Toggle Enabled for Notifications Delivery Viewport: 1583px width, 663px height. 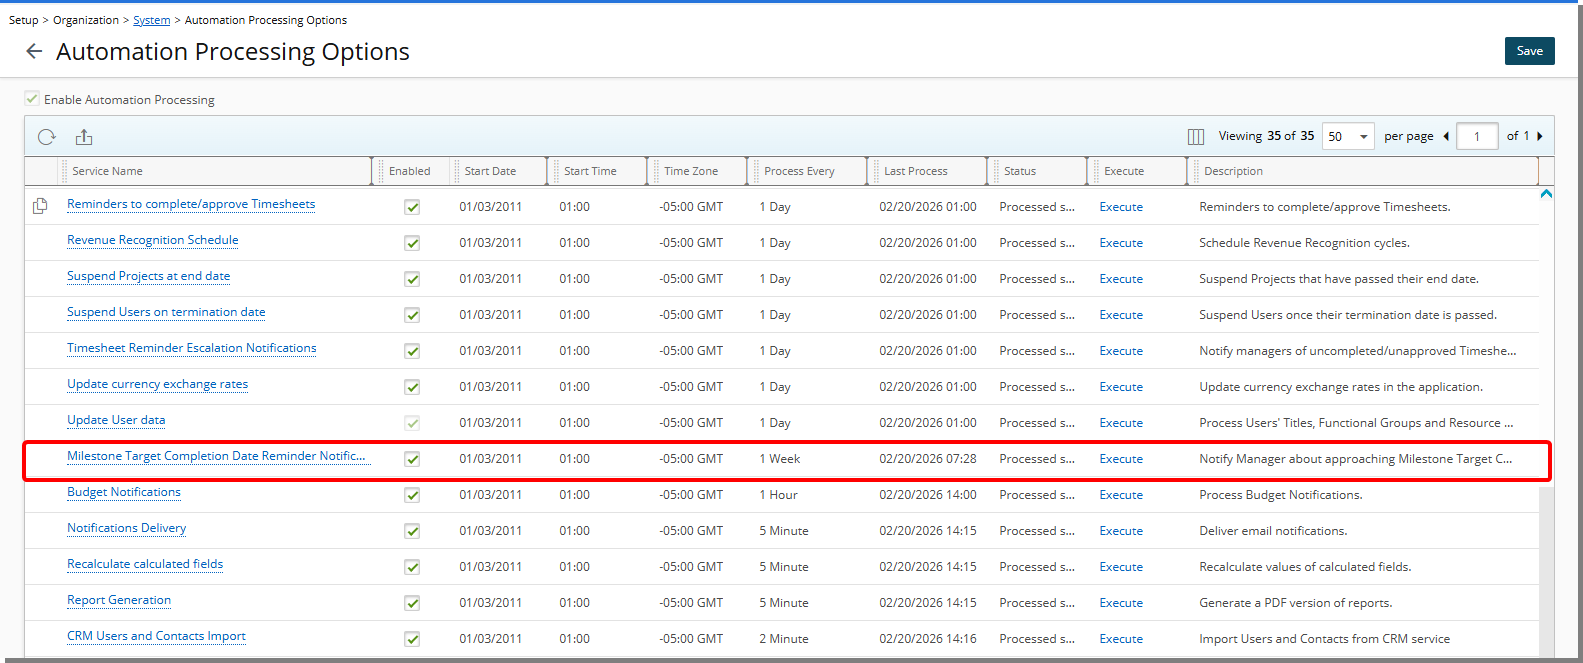point(412,531)
